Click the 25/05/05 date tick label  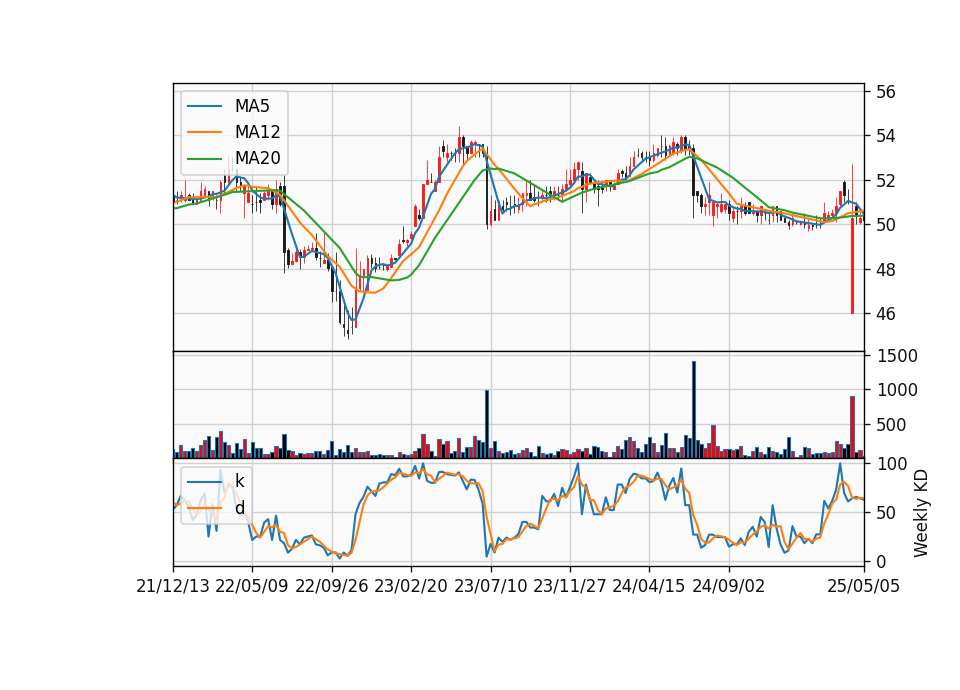click(x=864, y=587)
